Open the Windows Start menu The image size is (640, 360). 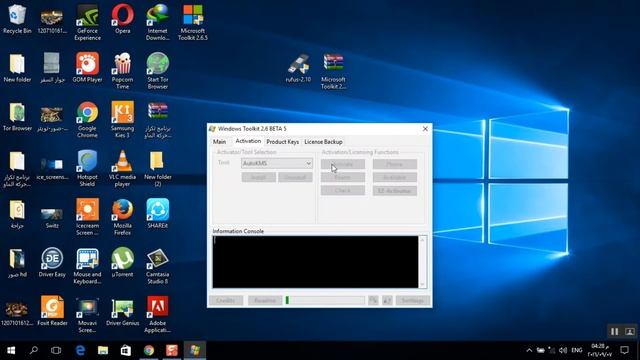click(11, 350)
